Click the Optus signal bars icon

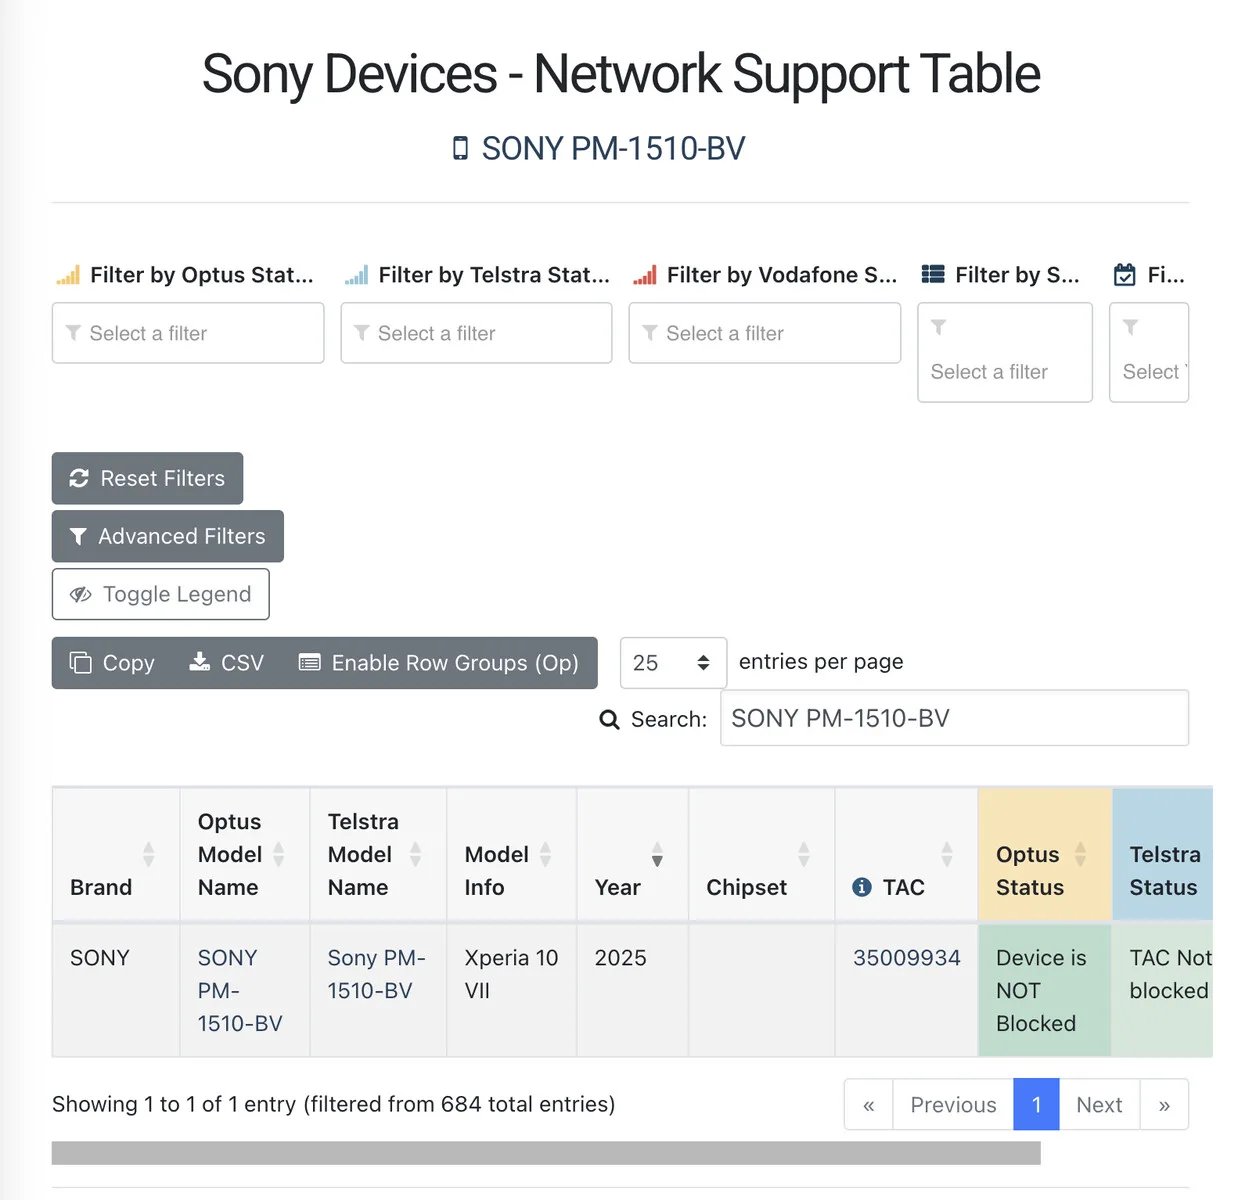(68, 275)
